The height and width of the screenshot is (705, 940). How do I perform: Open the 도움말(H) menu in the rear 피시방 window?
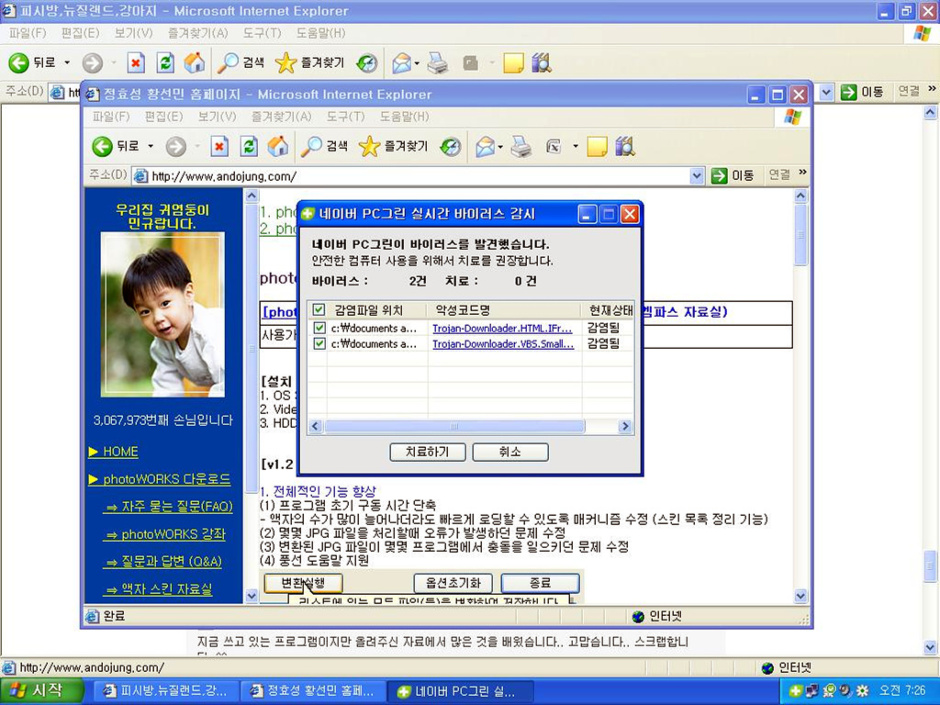pos(321,32)
